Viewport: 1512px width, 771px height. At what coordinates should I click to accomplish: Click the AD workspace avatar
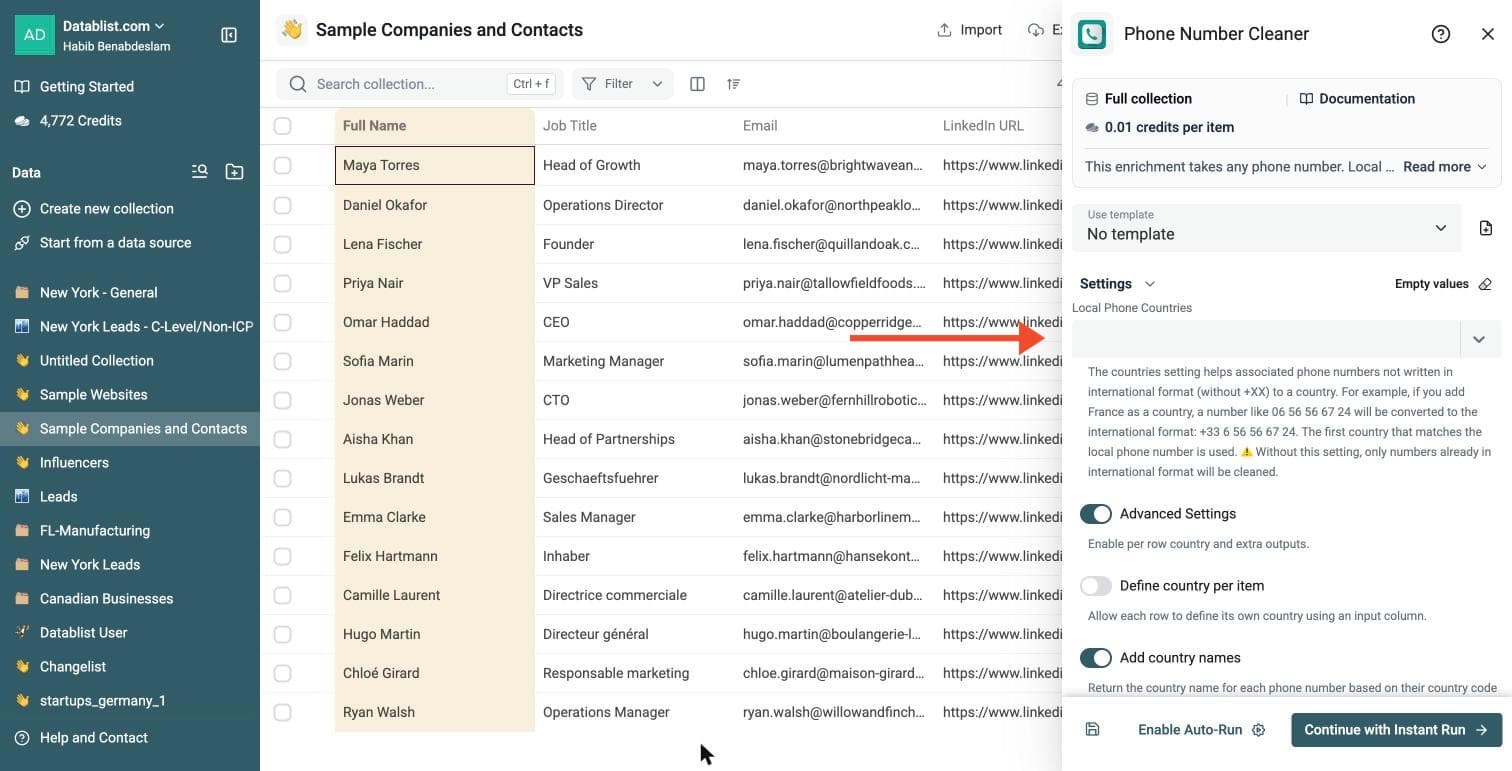[34, 34]
